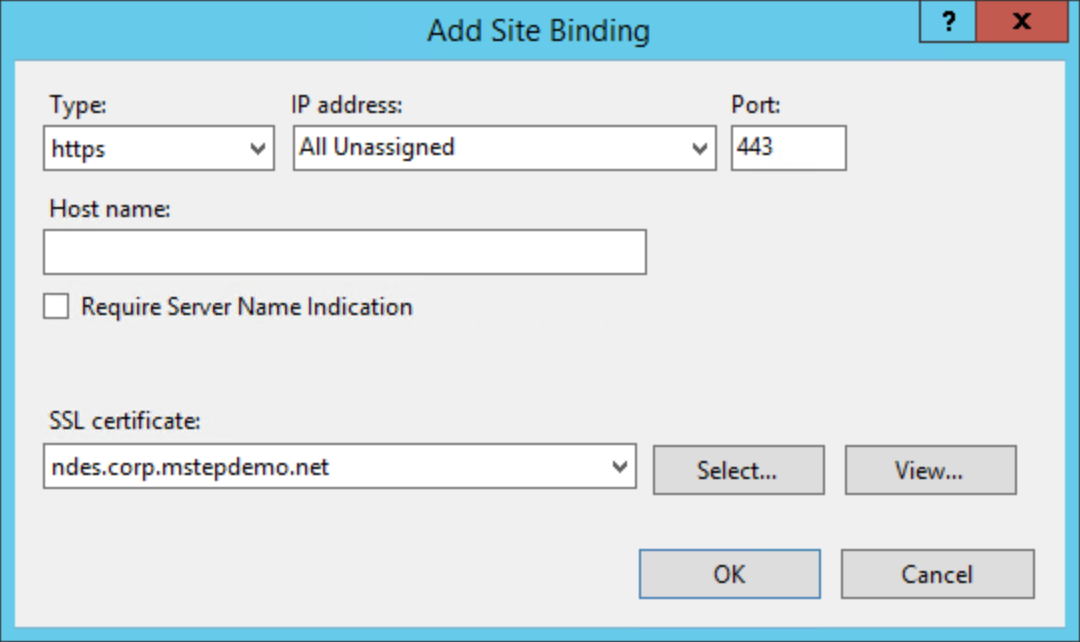The image size is (1080, 642).
Task: Click the "Type:" label
Action: (77, 104)
